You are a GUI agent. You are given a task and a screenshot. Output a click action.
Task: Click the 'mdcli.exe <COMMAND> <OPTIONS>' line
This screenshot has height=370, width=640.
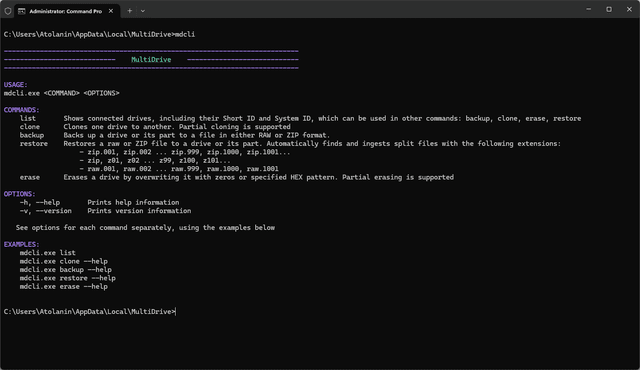coord(62,93)
